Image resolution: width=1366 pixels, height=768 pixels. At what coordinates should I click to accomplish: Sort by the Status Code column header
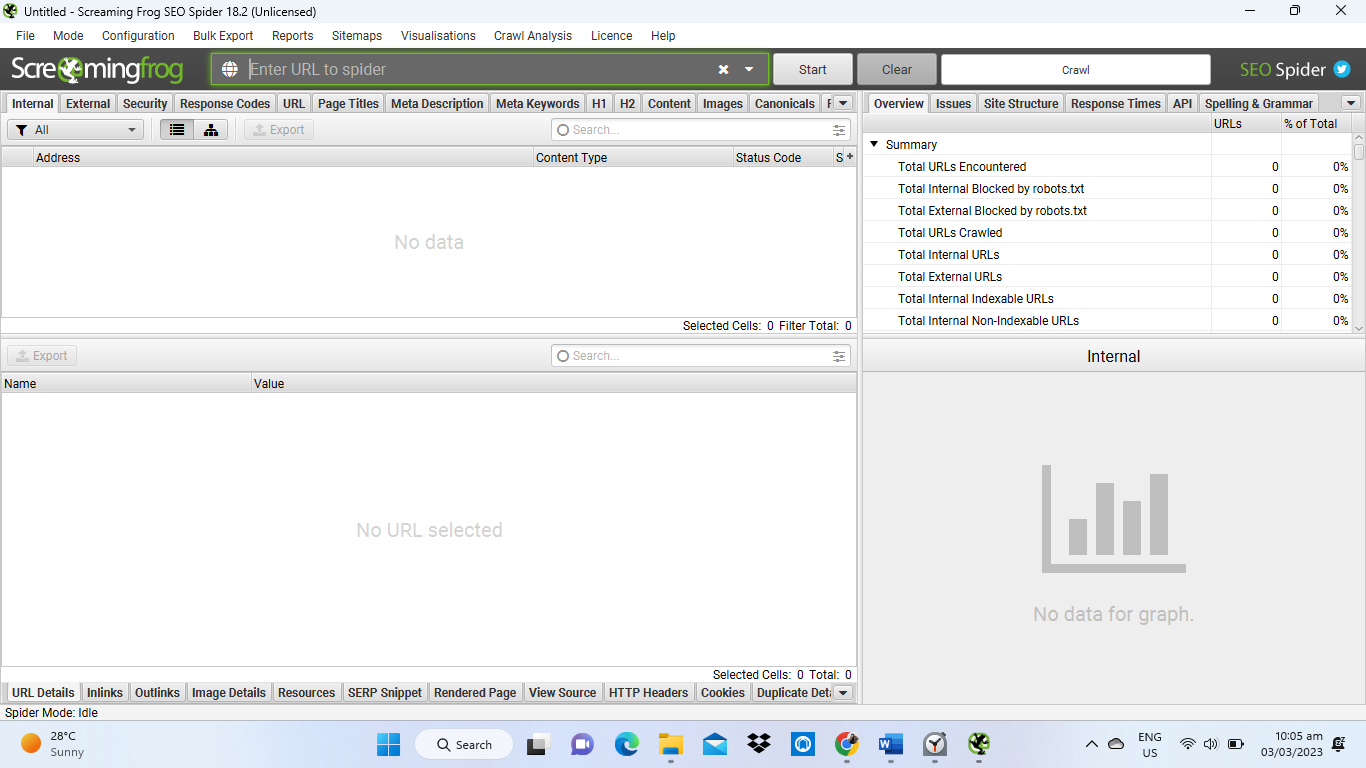click(783, 157)
